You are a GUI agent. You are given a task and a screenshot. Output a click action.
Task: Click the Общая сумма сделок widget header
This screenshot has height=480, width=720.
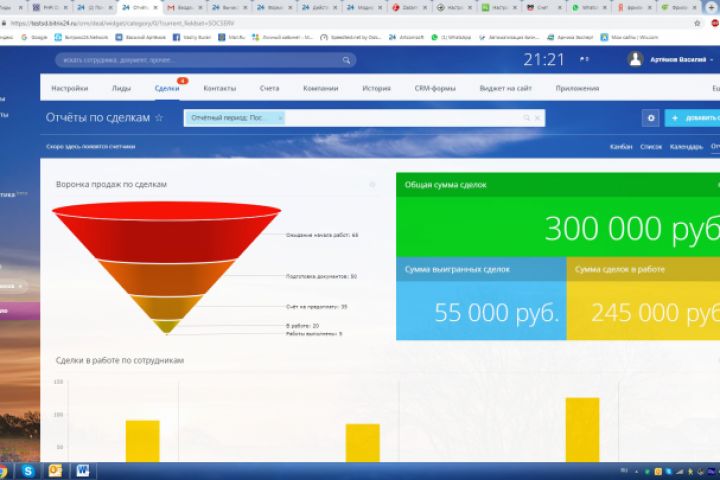click(558, 185)
